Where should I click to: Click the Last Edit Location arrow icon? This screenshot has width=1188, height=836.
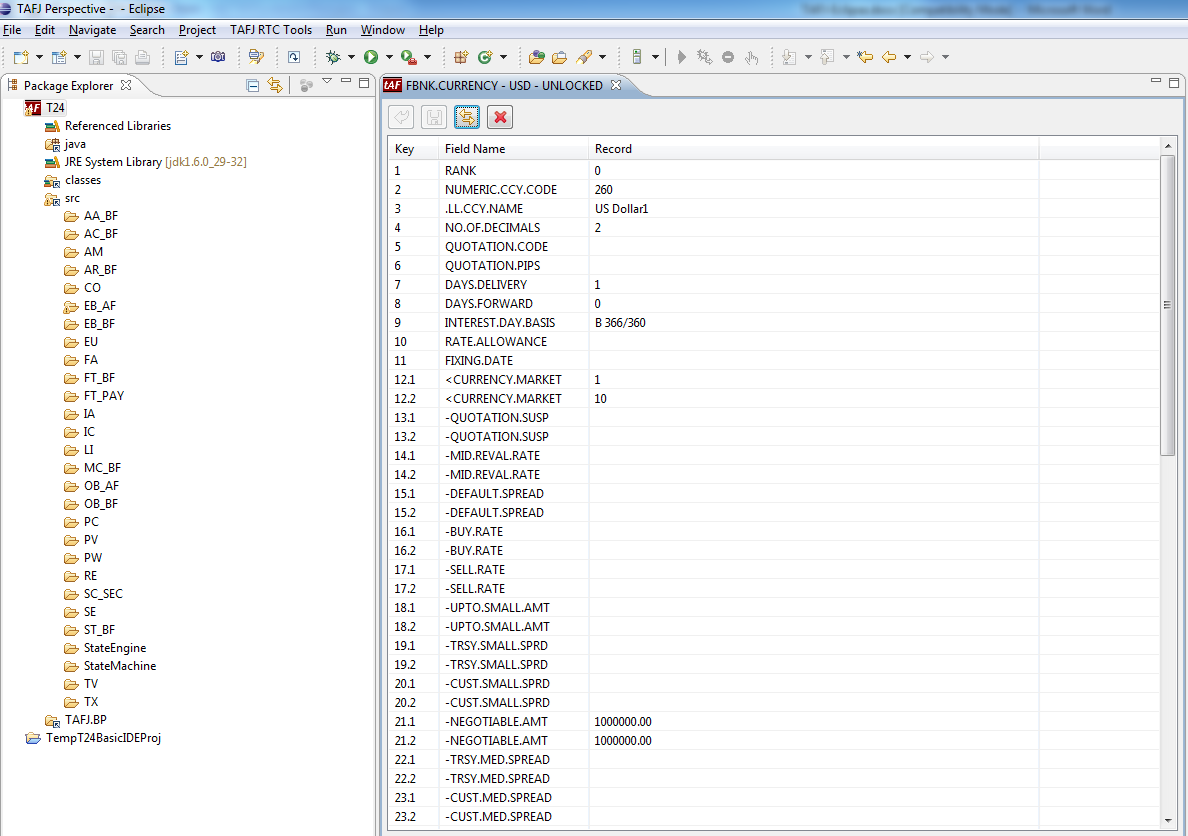click(x=865, y=57)
